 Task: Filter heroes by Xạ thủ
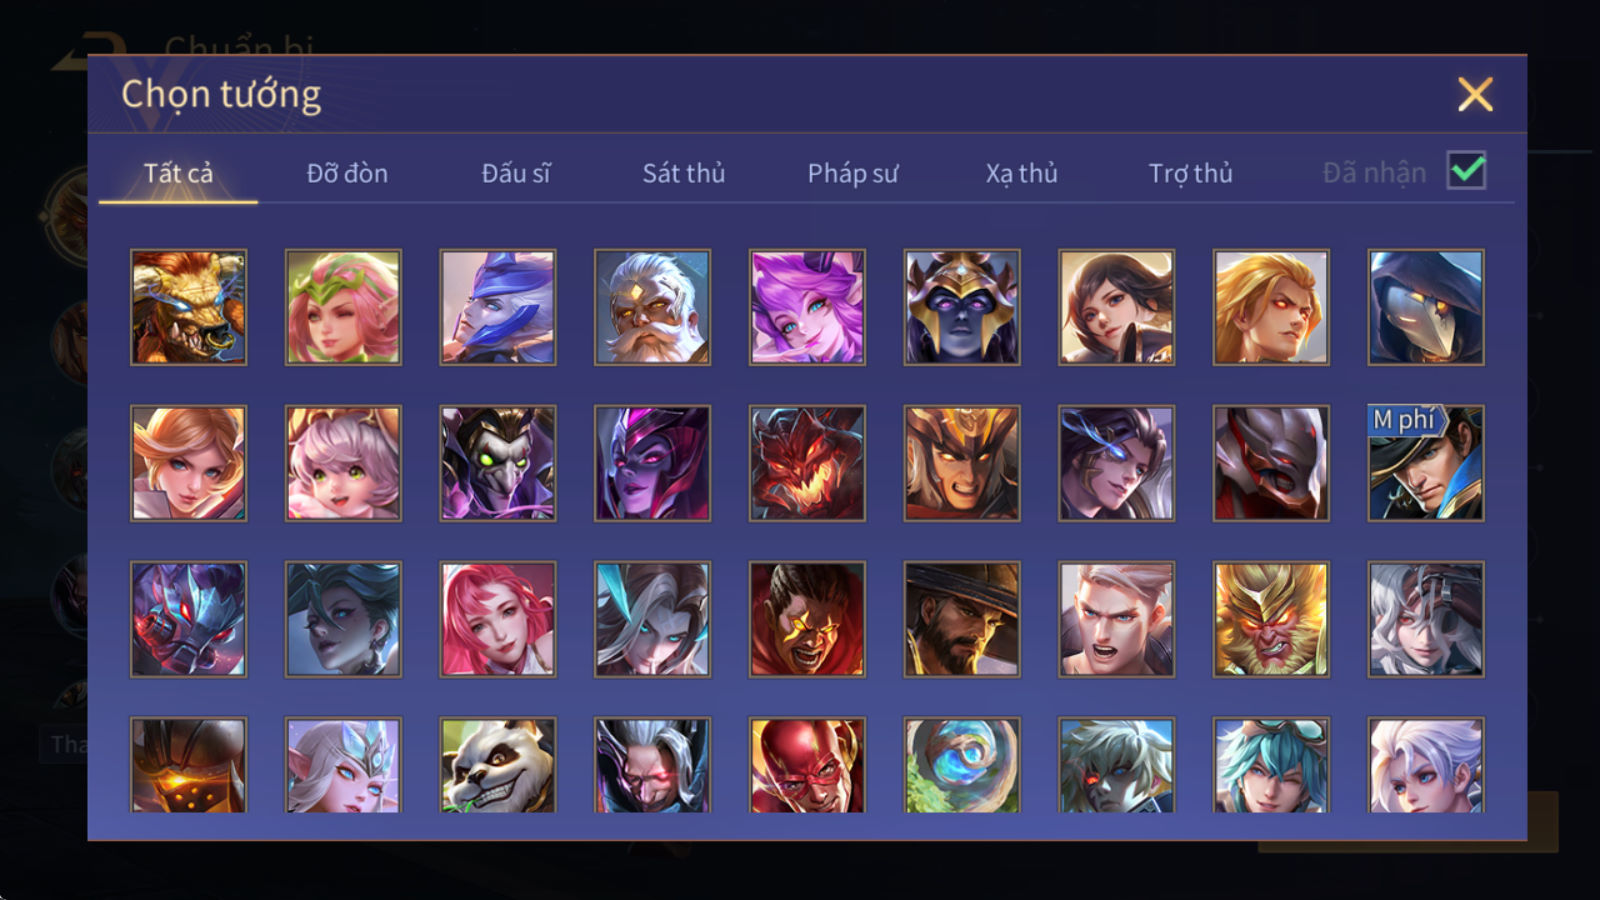coord(1021,173)
